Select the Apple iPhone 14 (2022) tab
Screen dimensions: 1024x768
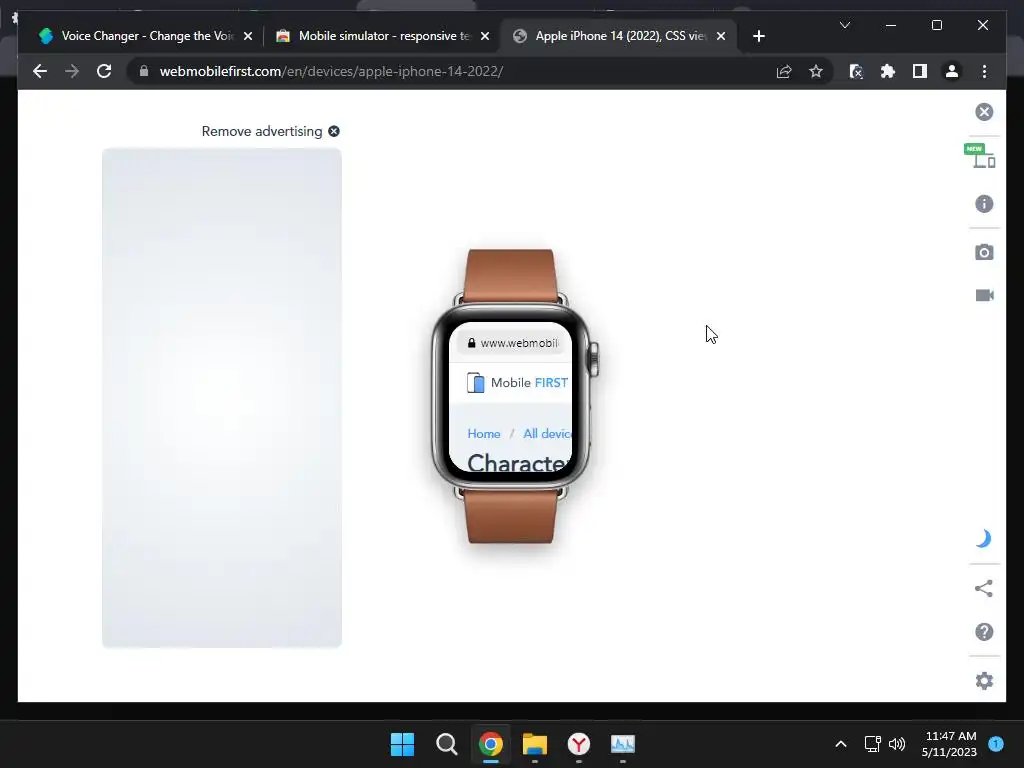coord(619,36)
